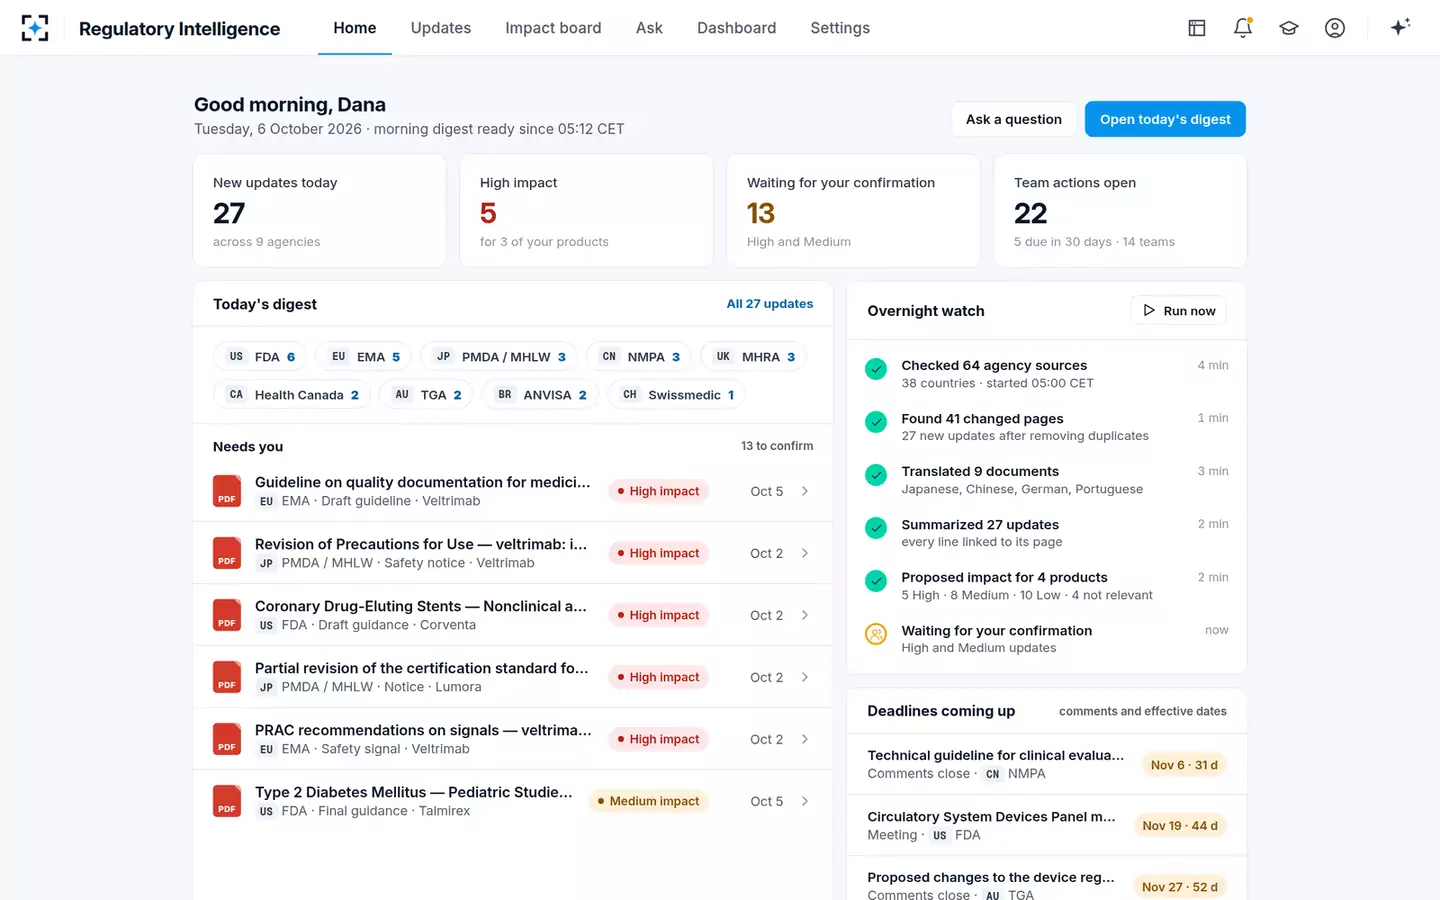This screenshot has width=1440, height=900.
Task: Click the Regulatory Intelligence logo icon
Action: point(35,28)
